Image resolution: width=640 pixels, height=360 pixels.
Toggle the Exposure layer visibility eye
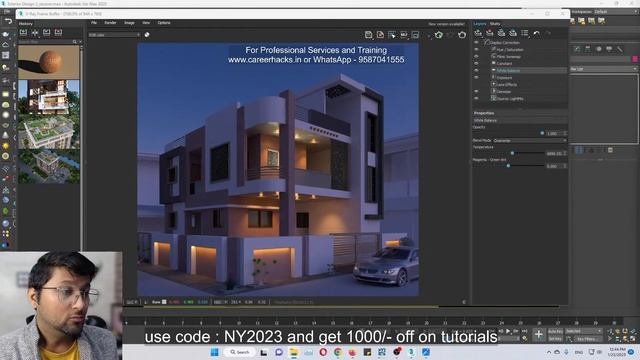(476, 77)
